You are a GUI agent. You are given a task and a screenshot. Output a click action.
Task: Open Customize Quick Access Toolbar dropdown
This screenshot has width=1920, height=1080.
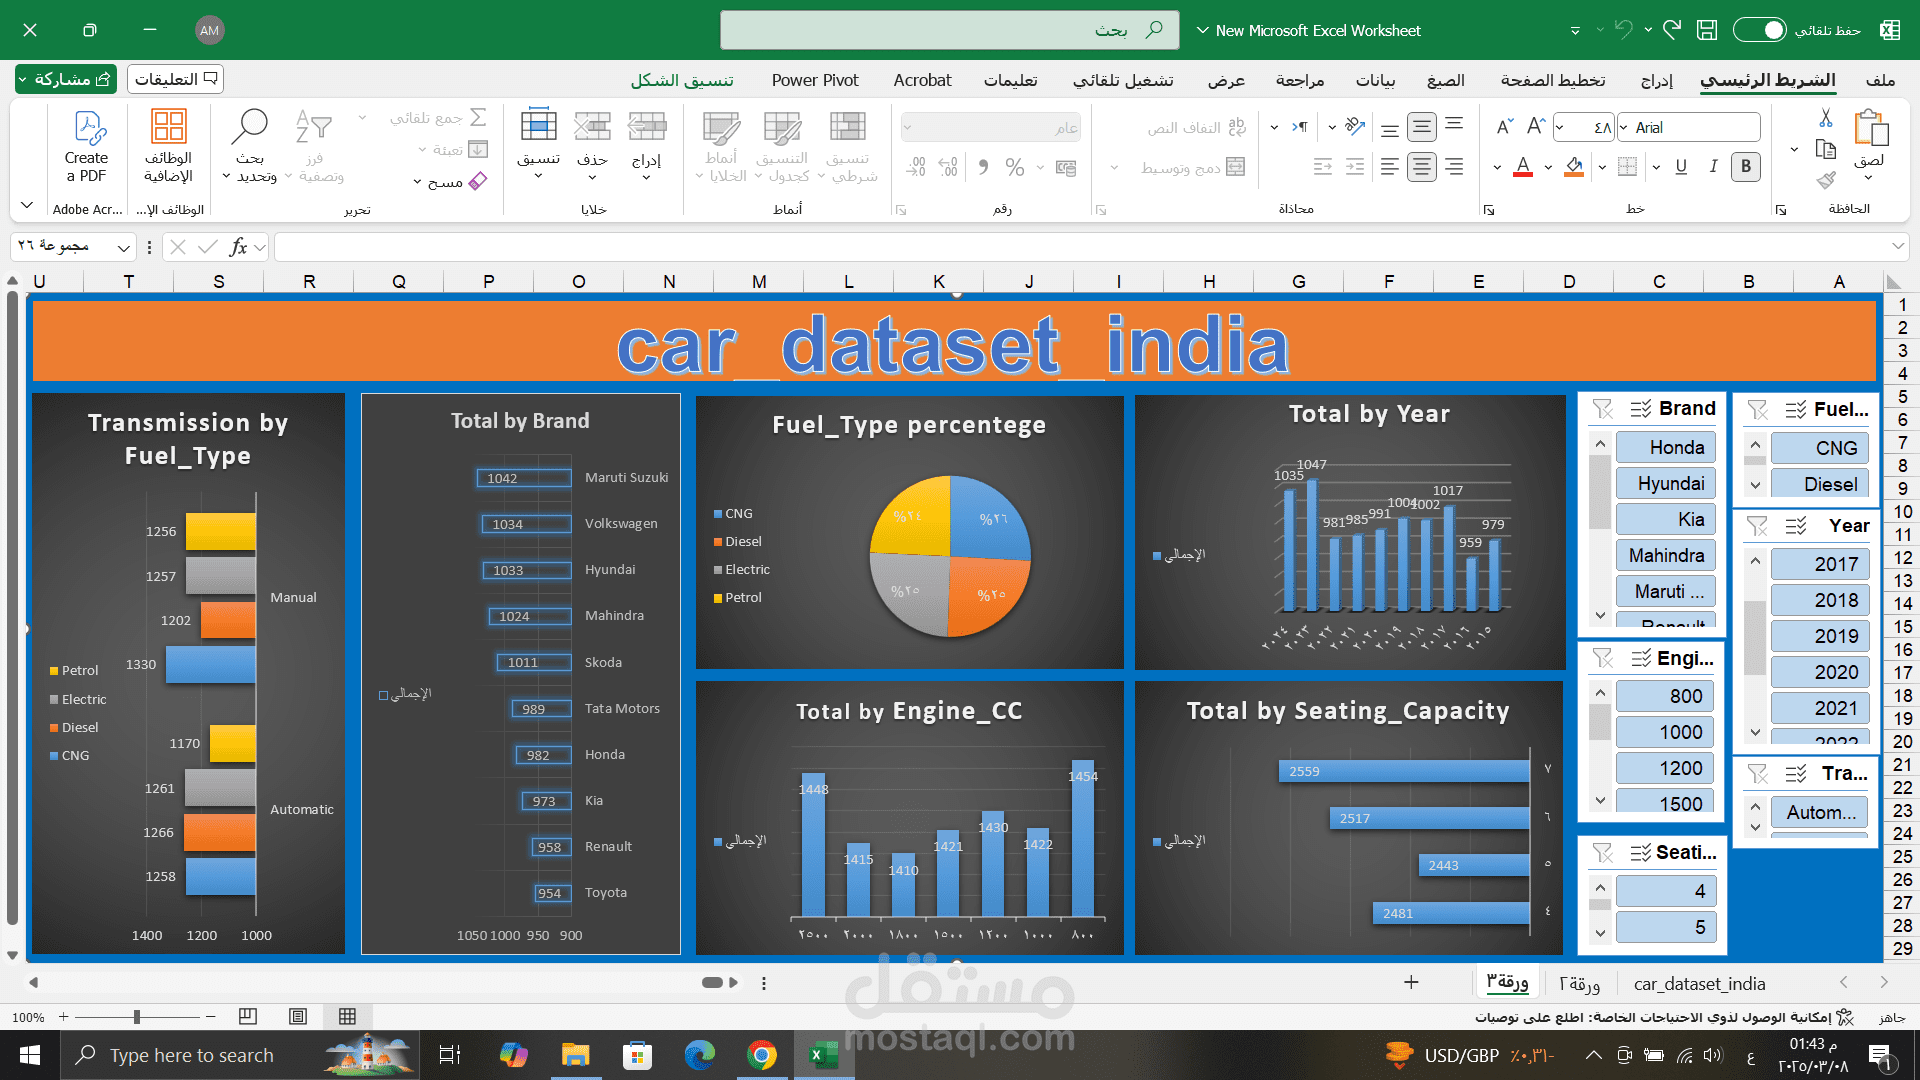pyautogui.click(x=1575, y=31)
